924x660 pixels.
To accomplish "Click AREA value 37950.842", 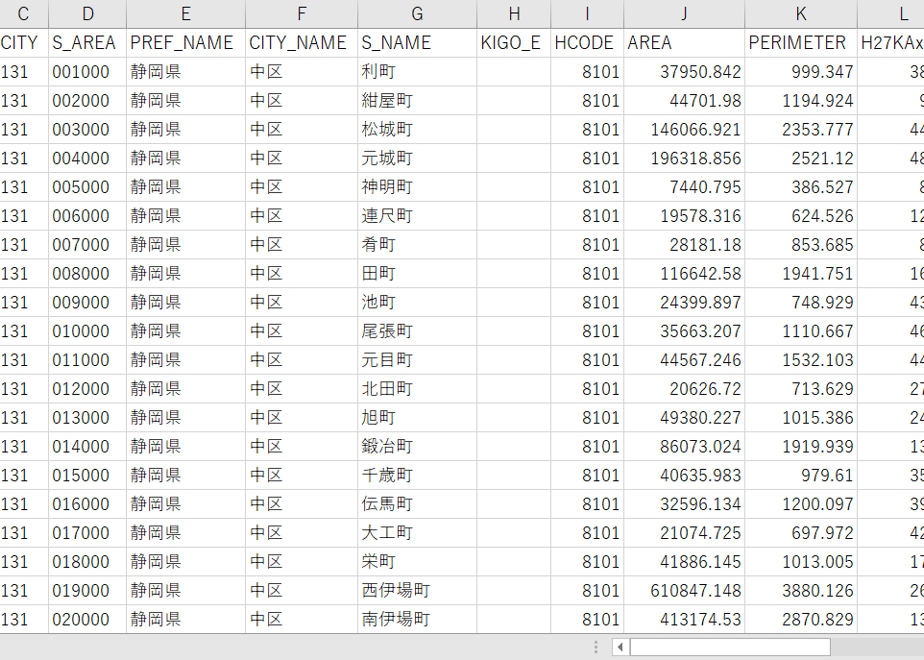I will [x=684, y=71].
